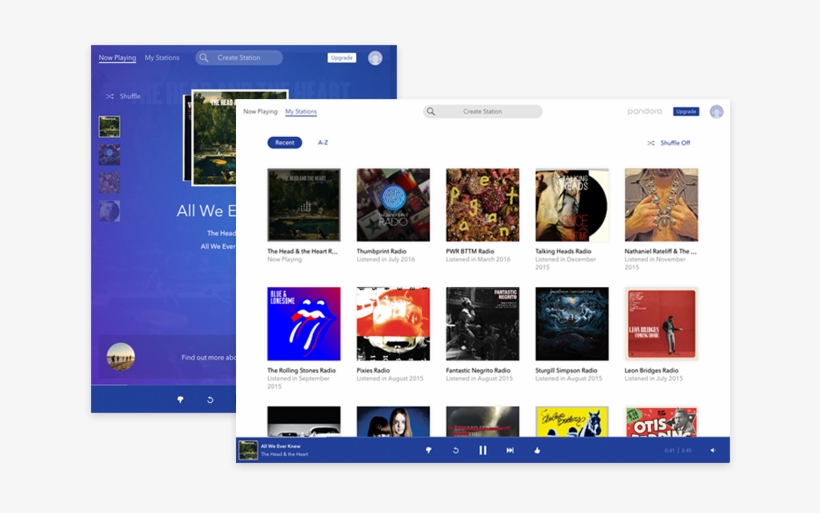Open the Sturgill Simpson Radio station

(572, 324)
